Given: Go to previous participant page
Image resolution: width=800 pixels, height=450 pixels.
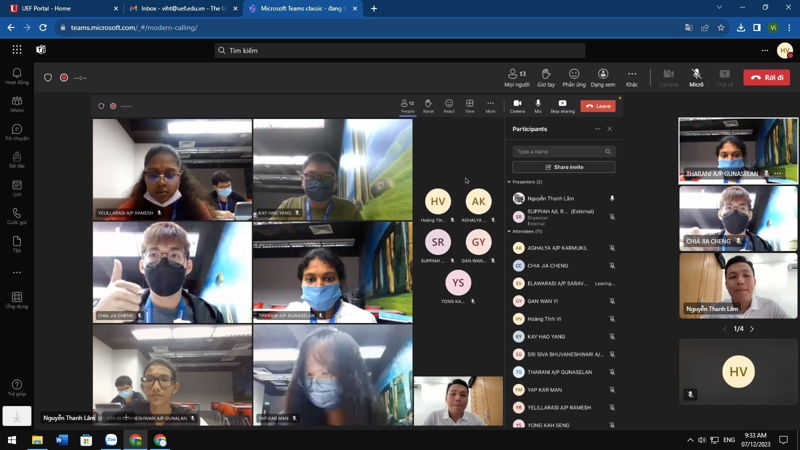Looking at the screenshot, I should pos(724,329).
